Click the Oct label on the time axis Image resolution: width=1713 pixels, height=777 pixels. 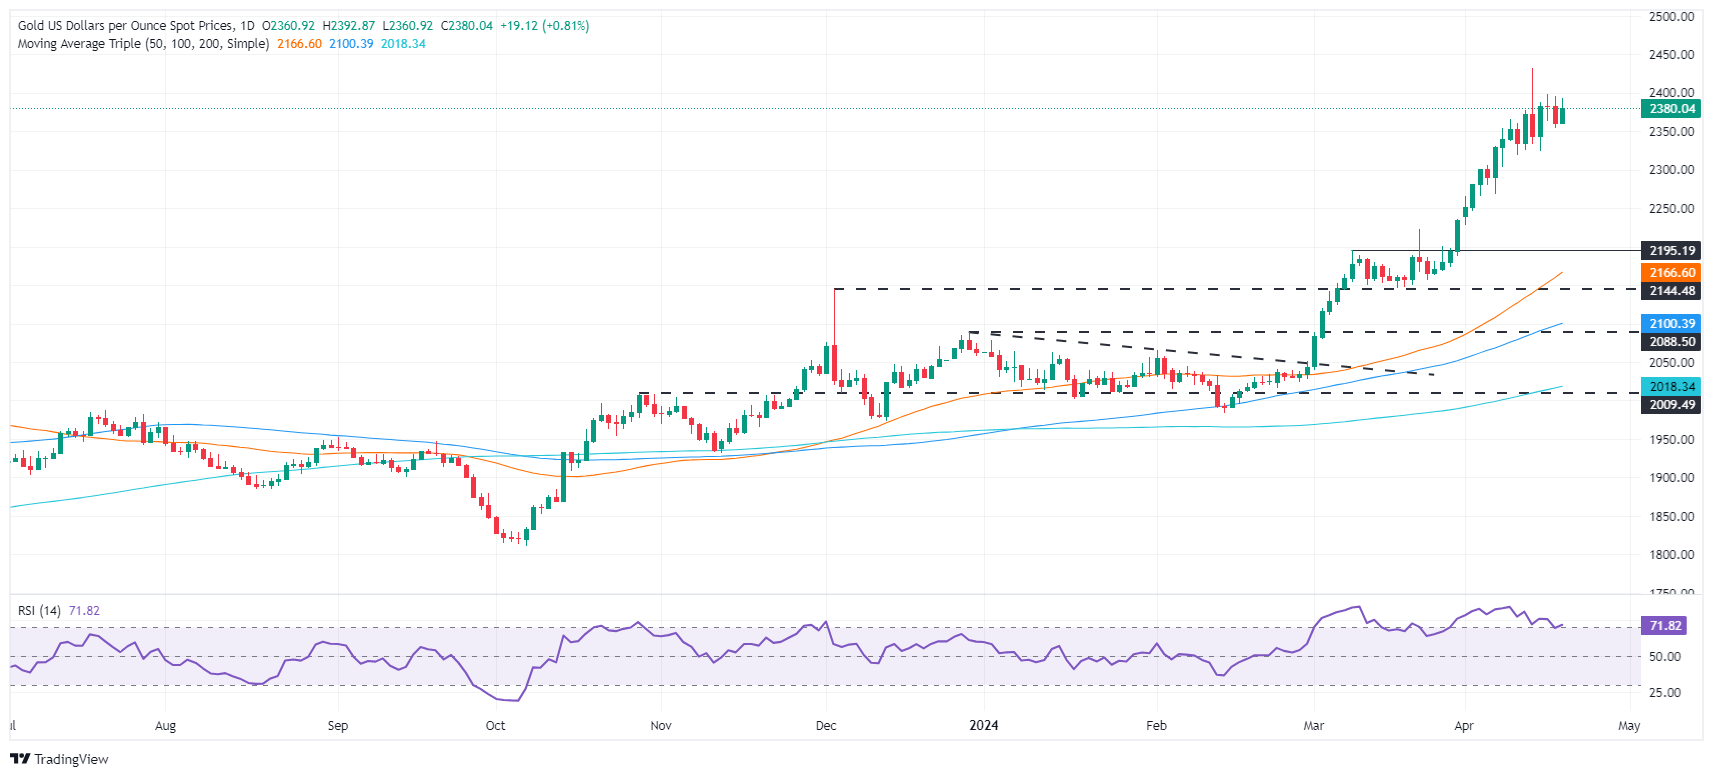[x=495, y=725]
